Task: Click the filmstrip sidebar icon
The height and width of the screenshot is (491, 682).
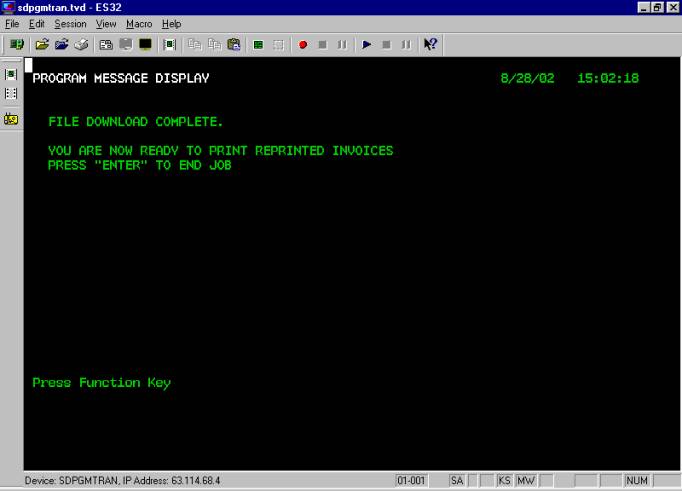Action: [x=11, y=94]
